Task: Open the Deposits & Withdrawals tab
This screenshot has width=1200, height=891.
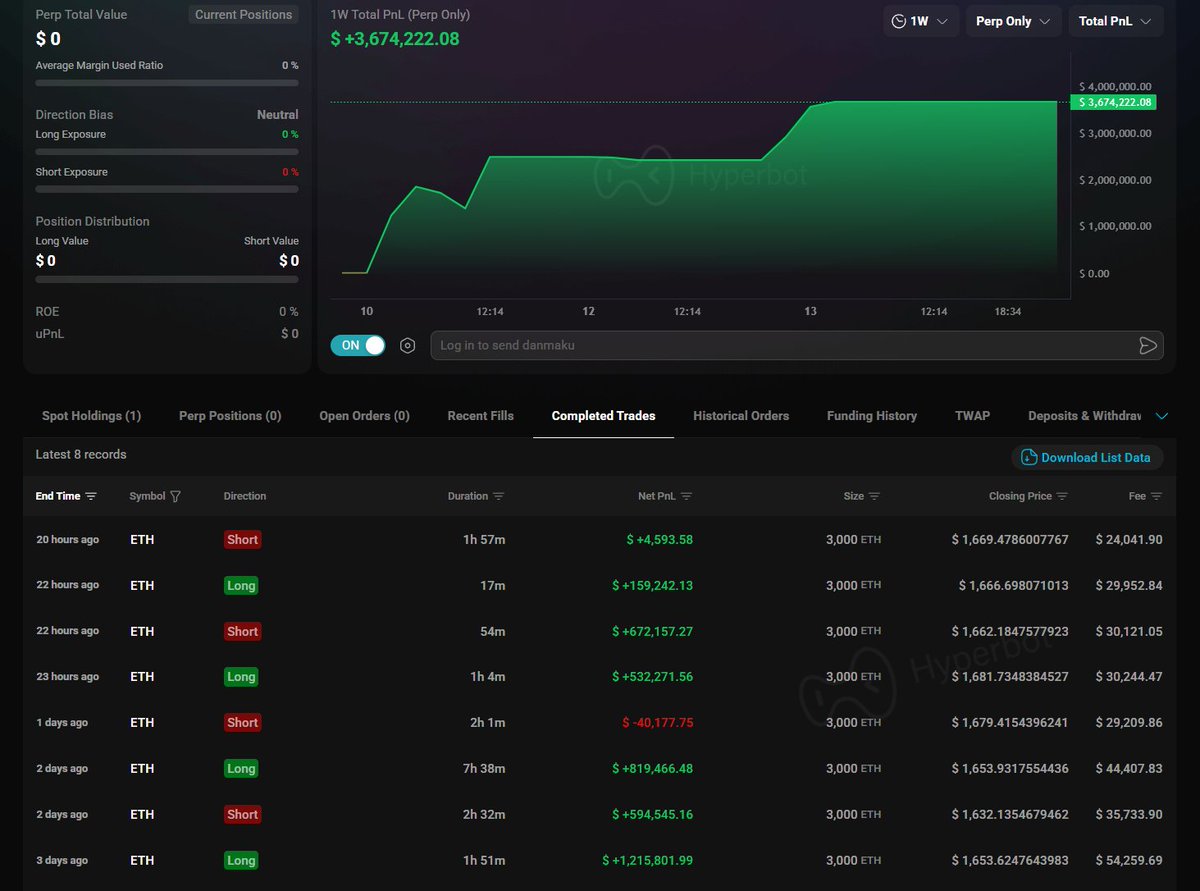Action: click(x=1085, y=416)
